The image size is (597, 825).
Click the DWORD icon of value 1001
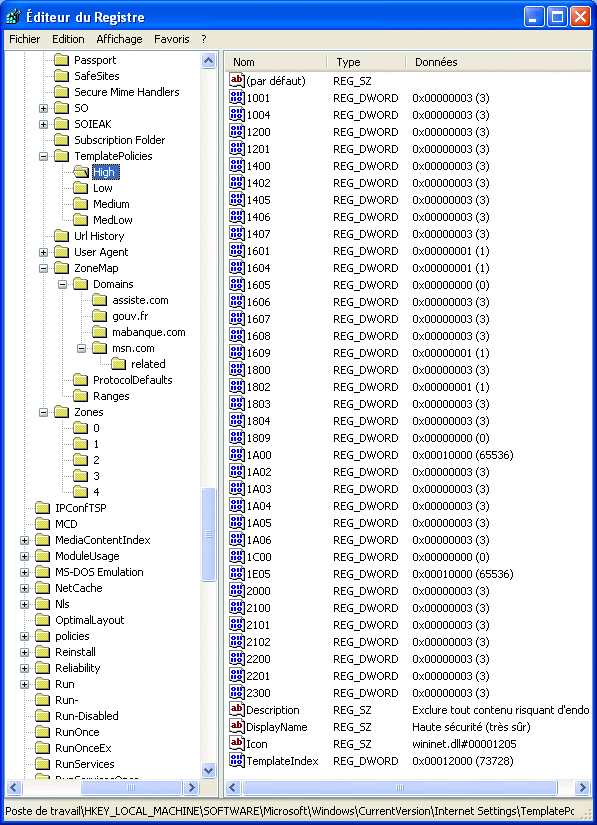237,97
